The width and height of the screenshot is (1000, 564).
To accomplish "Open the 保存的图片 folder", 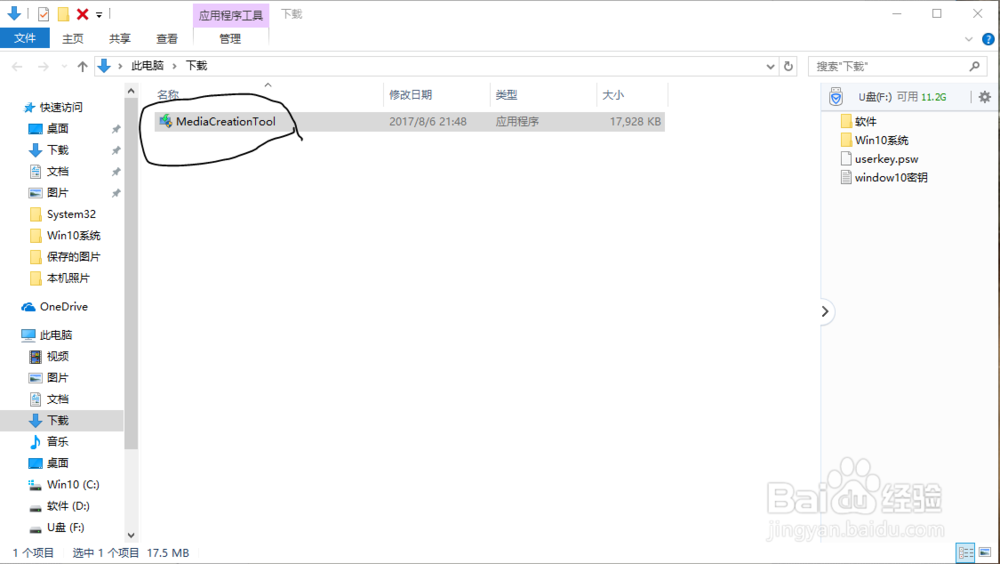I will coord(73,257).
